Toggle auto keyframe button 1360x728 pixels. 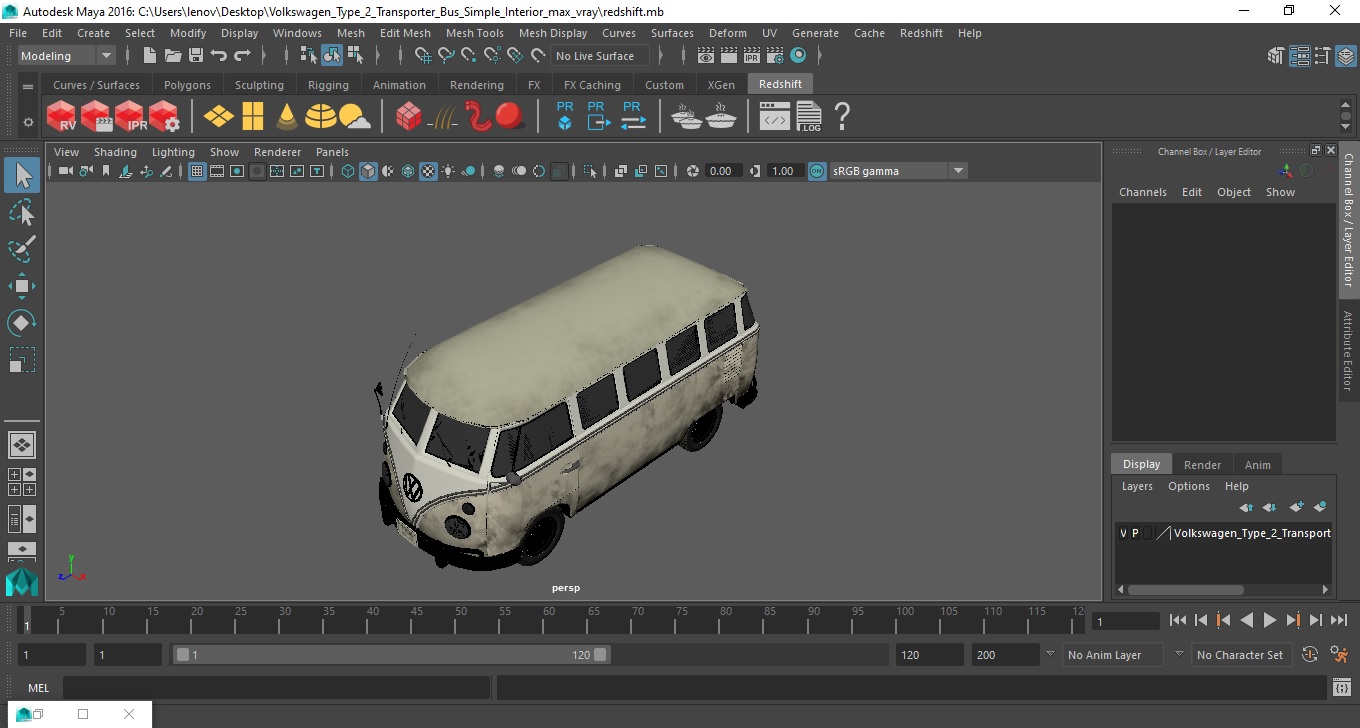tap(1310, 655)
